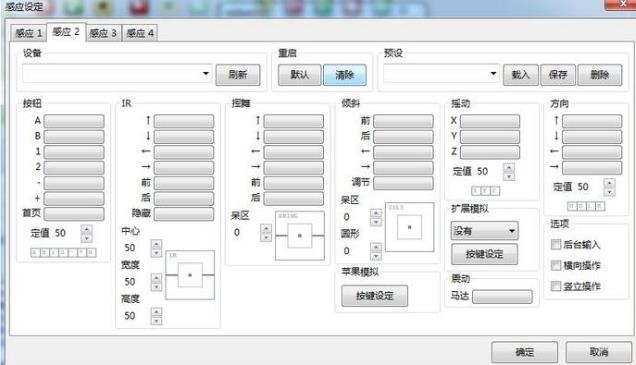The image size is (636, 365).
Task: Click the 倾斜 前 mapping field
Action: click(x=403, y=121)
